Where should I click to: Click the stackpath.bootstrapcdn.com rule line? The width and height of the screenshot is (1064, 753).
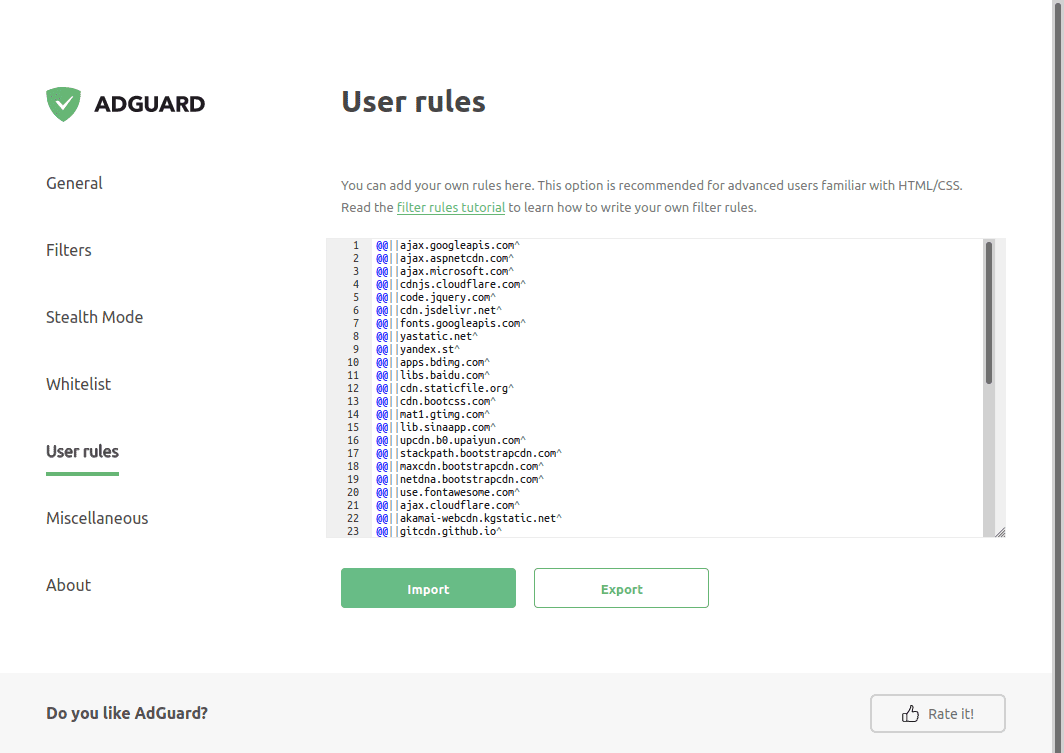point(478,453)
